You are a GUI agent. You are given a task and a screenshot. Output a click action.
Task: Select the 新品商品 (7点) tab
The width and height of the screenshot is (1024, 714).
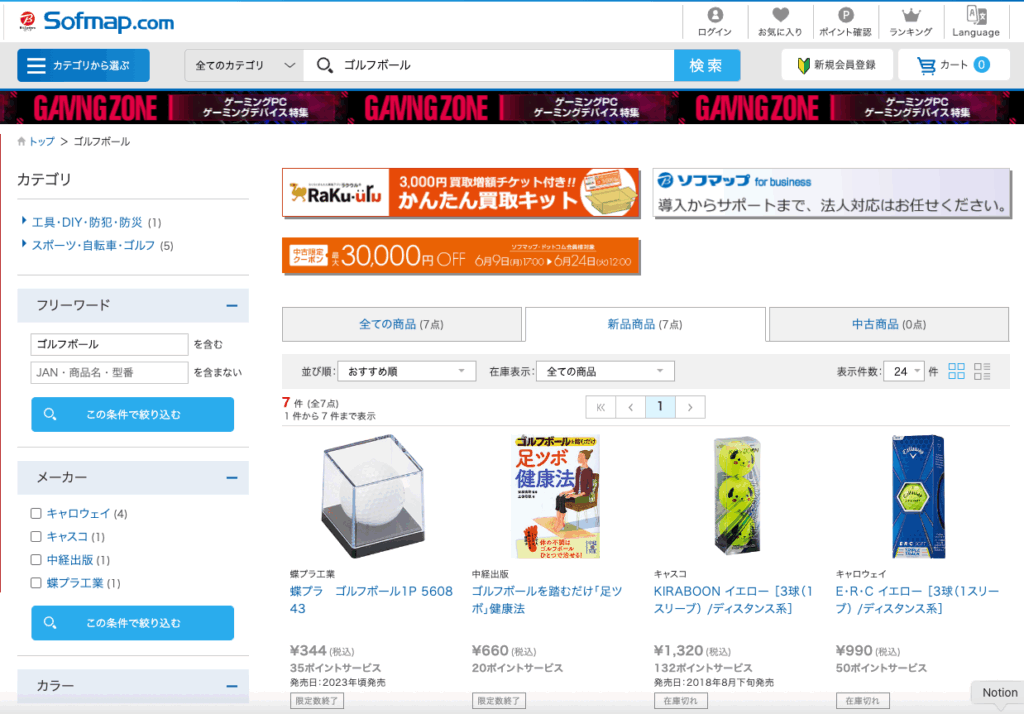pos(645,324)
